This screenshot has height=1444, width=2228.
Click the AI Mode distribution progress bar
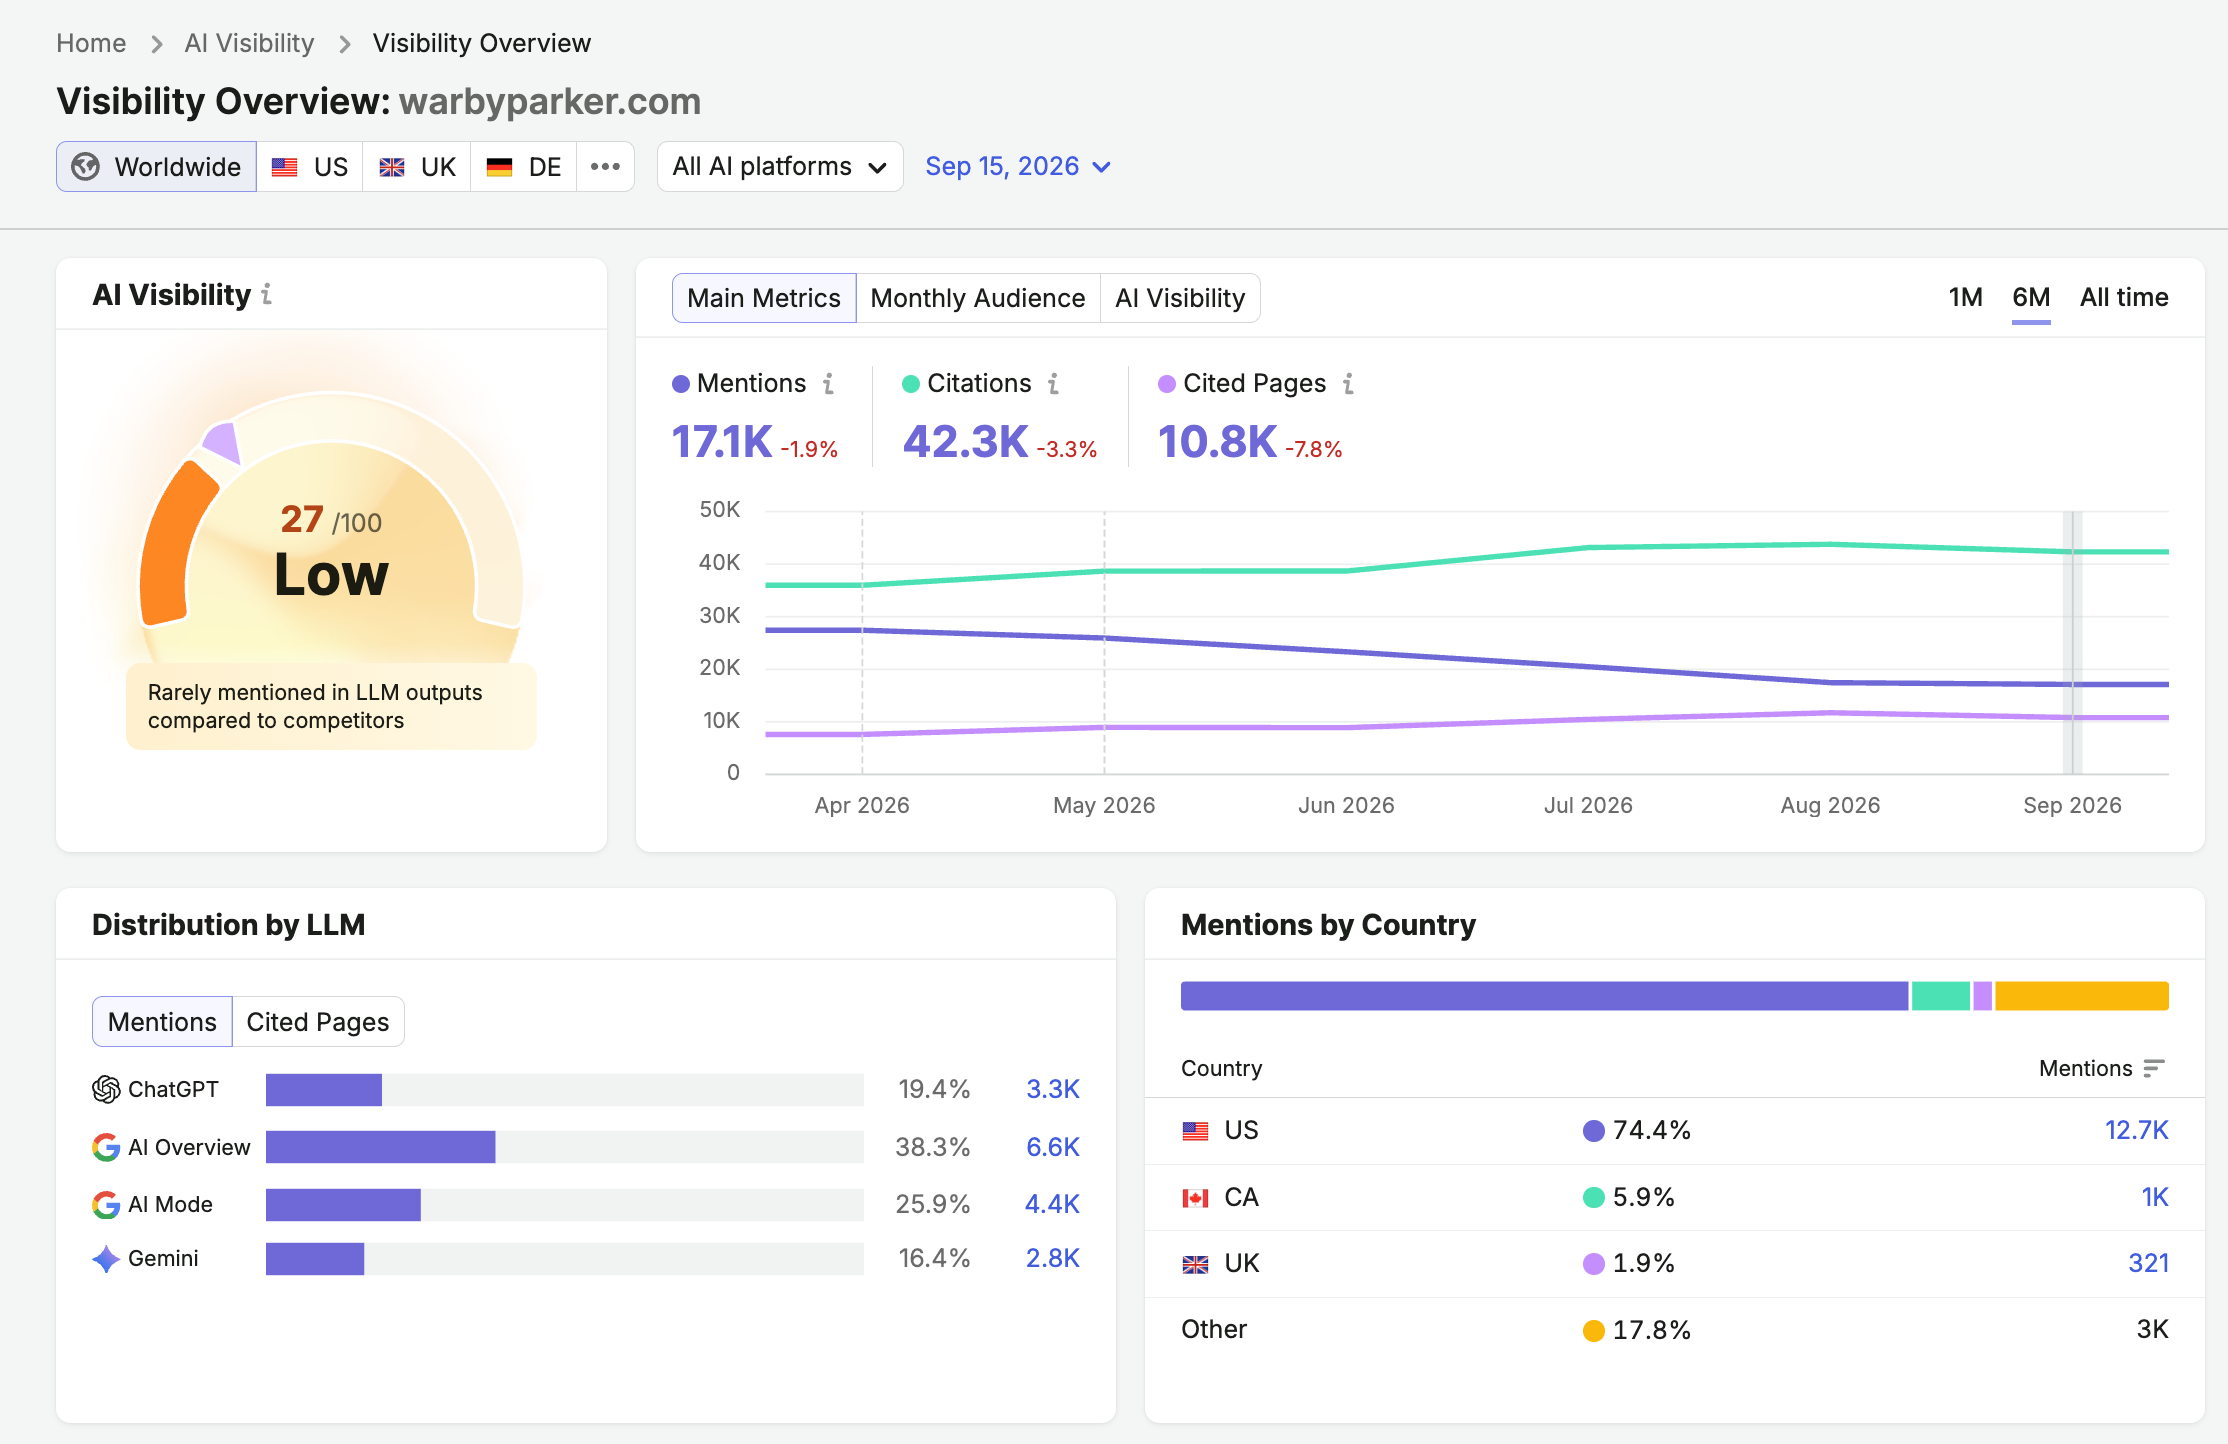coord(564,1205)
